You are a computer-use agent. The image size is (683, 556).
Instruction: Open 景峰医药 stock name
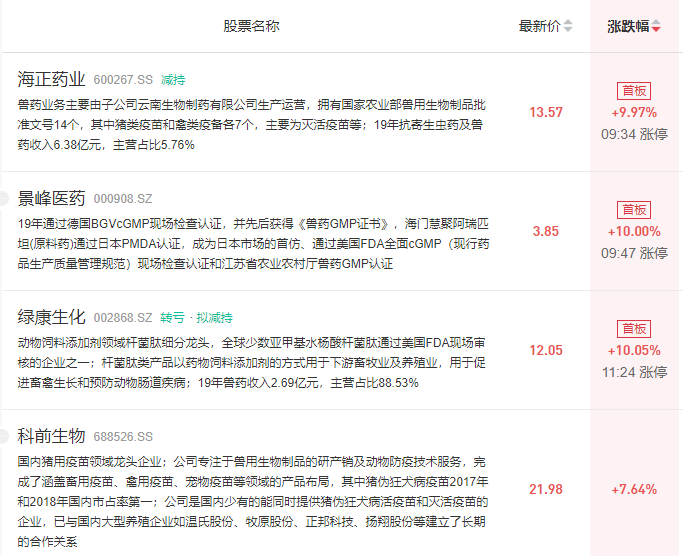(x=51, y=198)
